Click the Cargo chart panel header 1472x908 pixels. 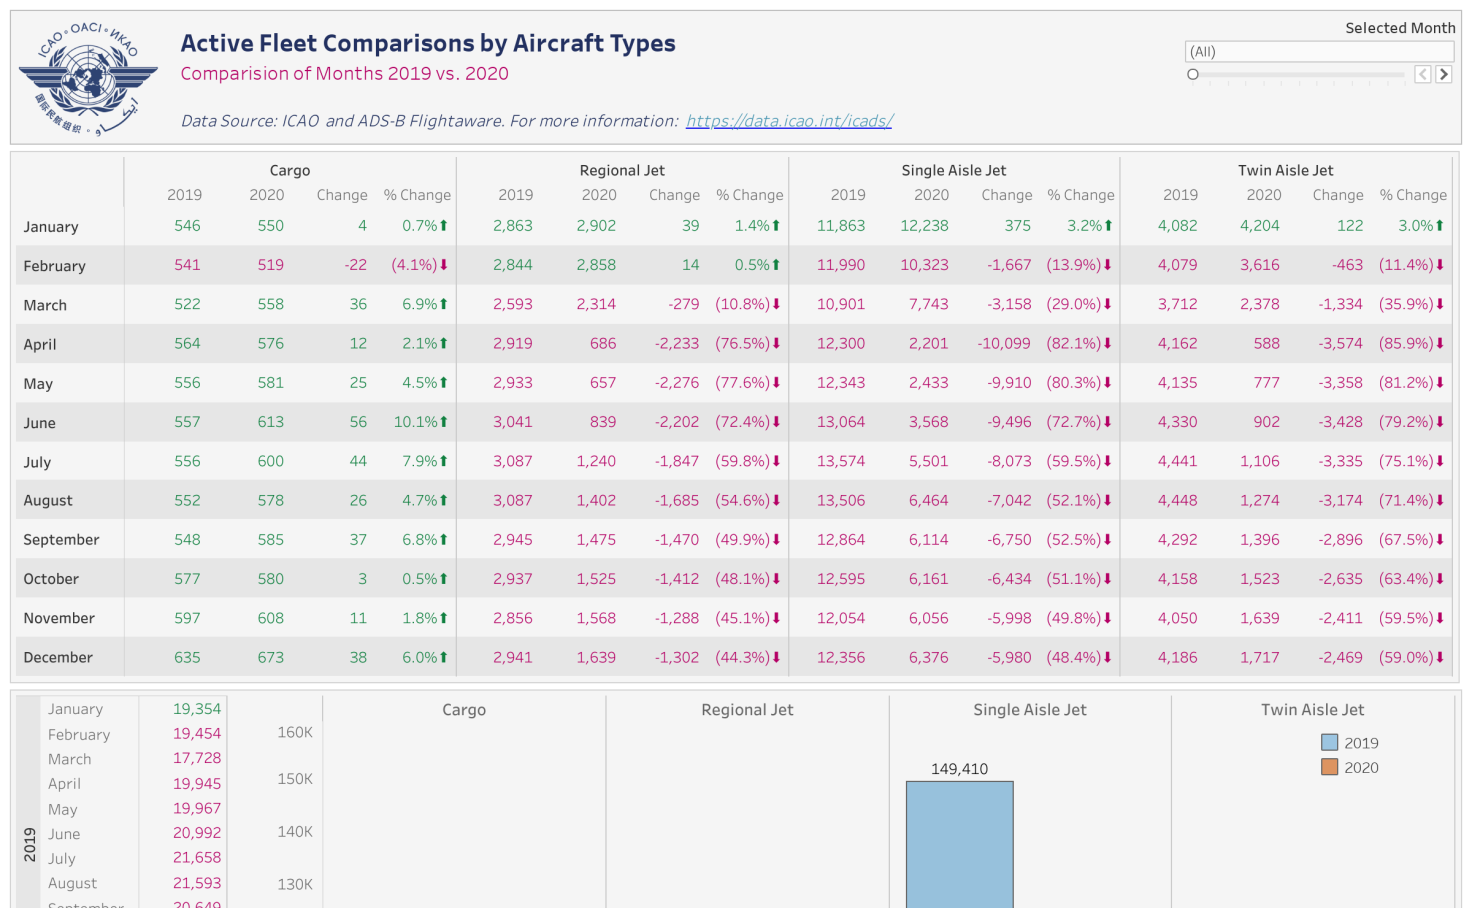tap(464, 710)
